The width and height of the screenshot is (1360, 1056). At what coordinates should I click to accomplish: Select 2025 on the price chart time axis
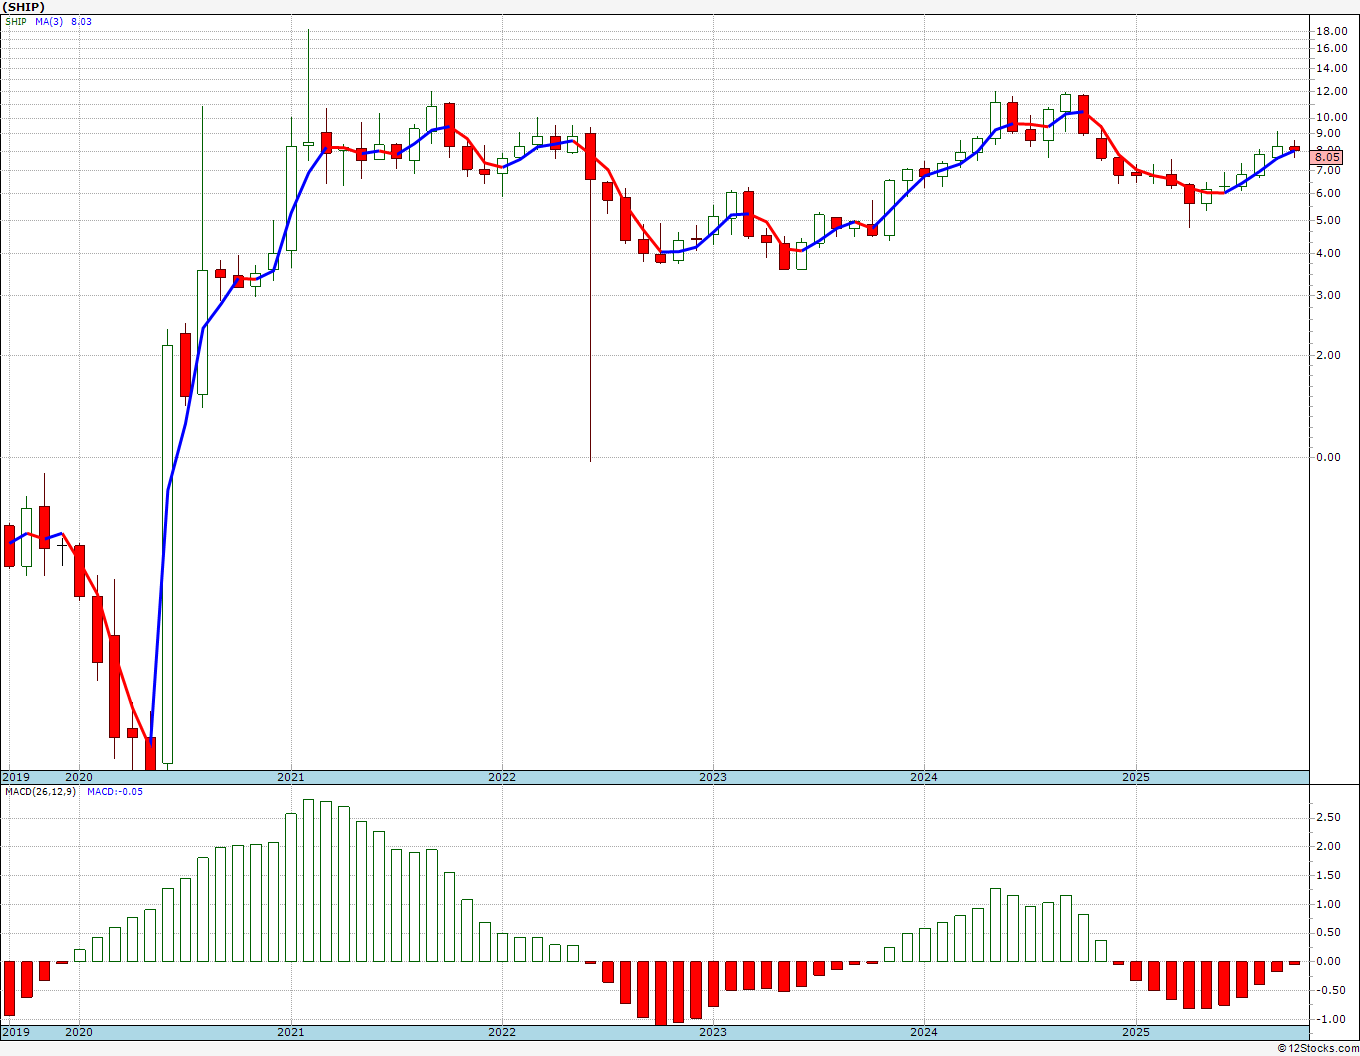pyautogui.click(x=1136, y=777)
